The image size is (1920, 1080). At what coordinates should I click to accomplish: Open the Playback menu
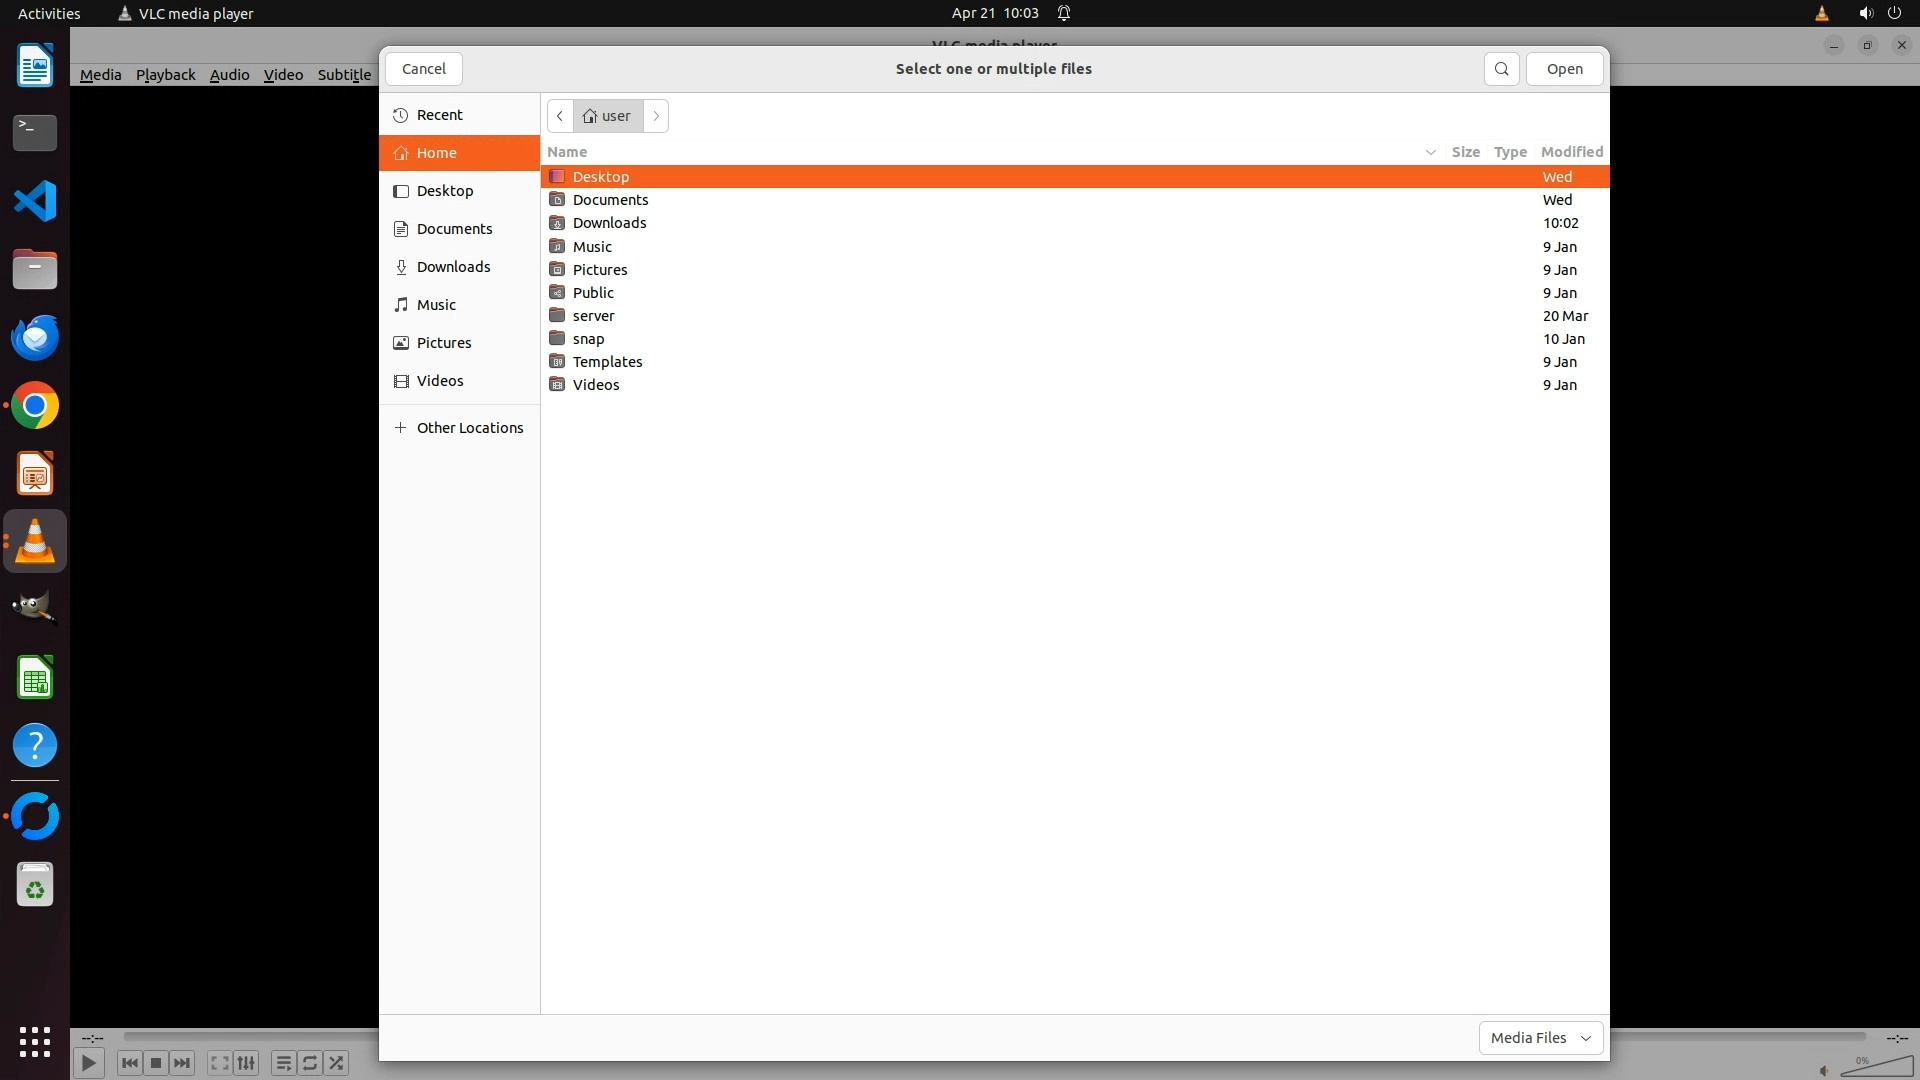click(x=165, y=75)
